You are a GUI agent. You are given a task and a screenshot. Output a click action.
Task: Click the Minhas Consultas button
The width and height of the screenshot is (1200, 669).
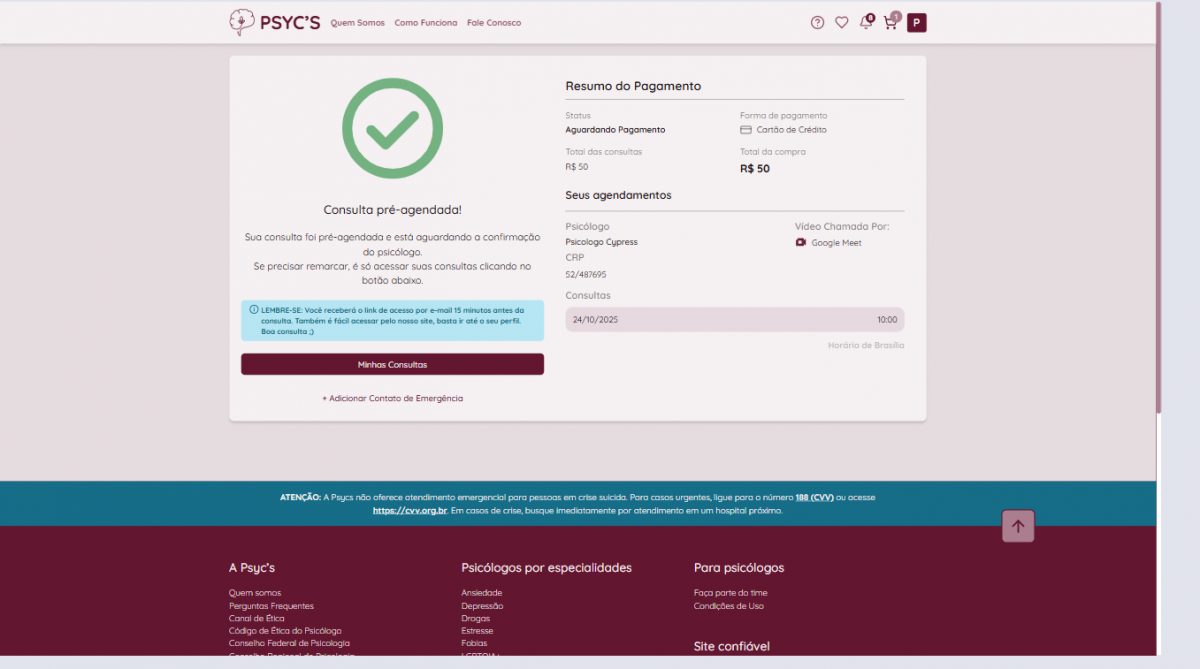point(392,365)
